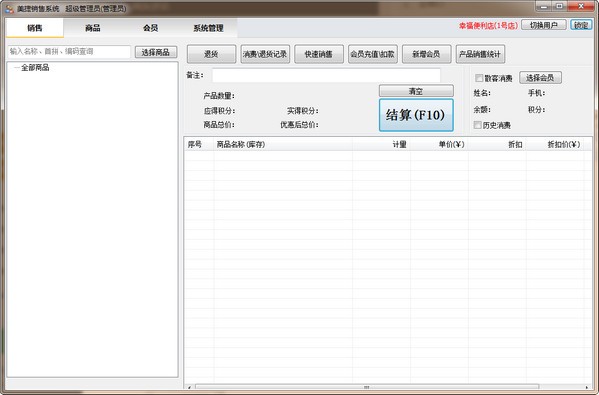Click the application icon in the title bar
This screenshot has height=395, width=599.
click(9, 8)
